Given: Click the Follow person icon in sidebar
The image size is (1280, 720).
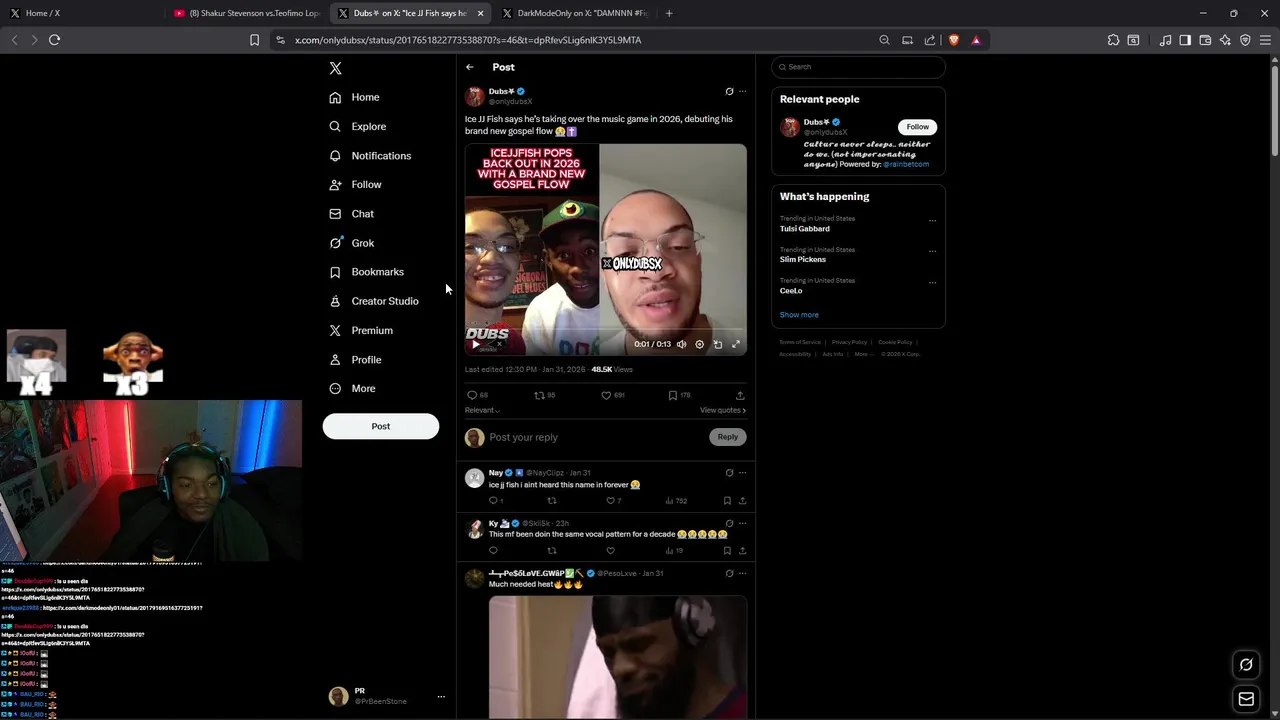Looking at the screenshot, I should tap(335, 185).
